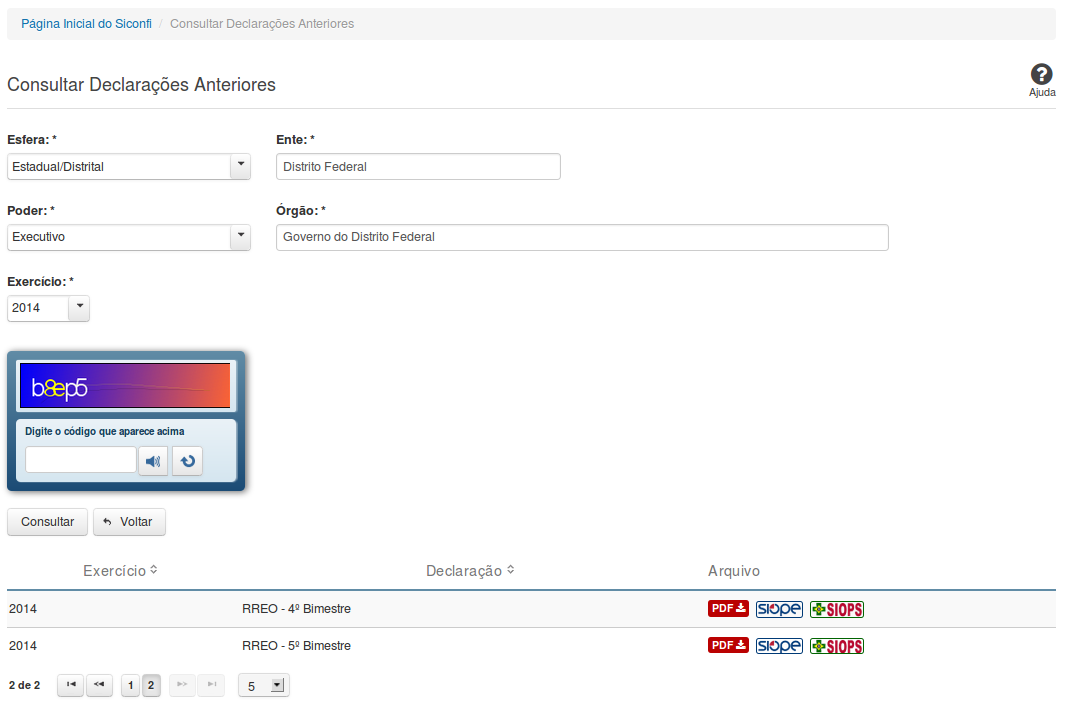Open Página Inicial do Siconfi link

(86, 23)
